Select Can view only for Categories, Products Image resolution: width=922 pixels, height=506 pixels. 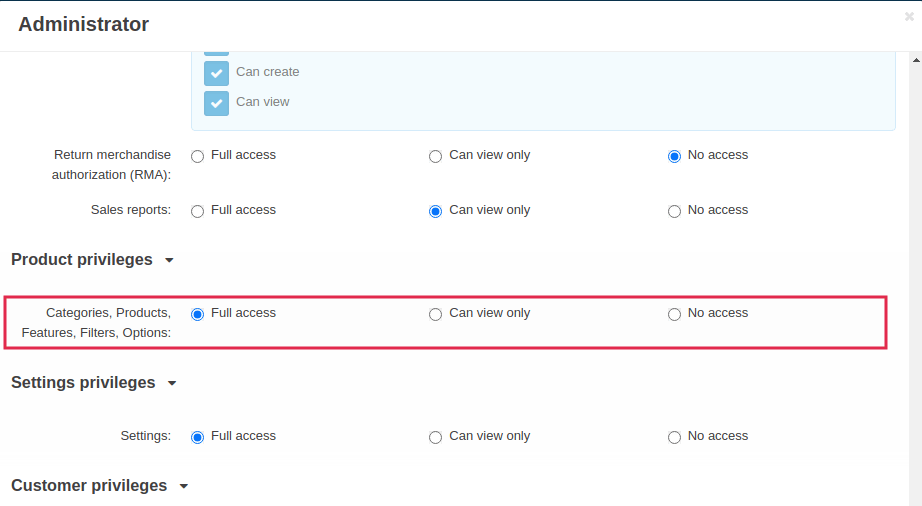tap(435, 314)
